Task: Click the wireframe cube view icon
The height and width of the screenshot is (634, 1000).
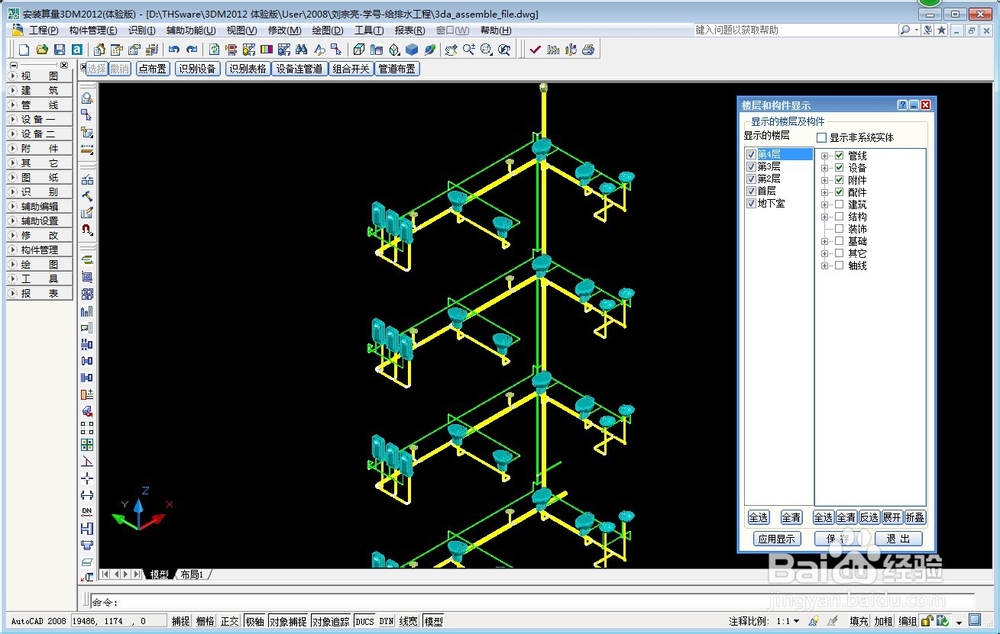Action: pyautogui.click(x=359, y=50)
